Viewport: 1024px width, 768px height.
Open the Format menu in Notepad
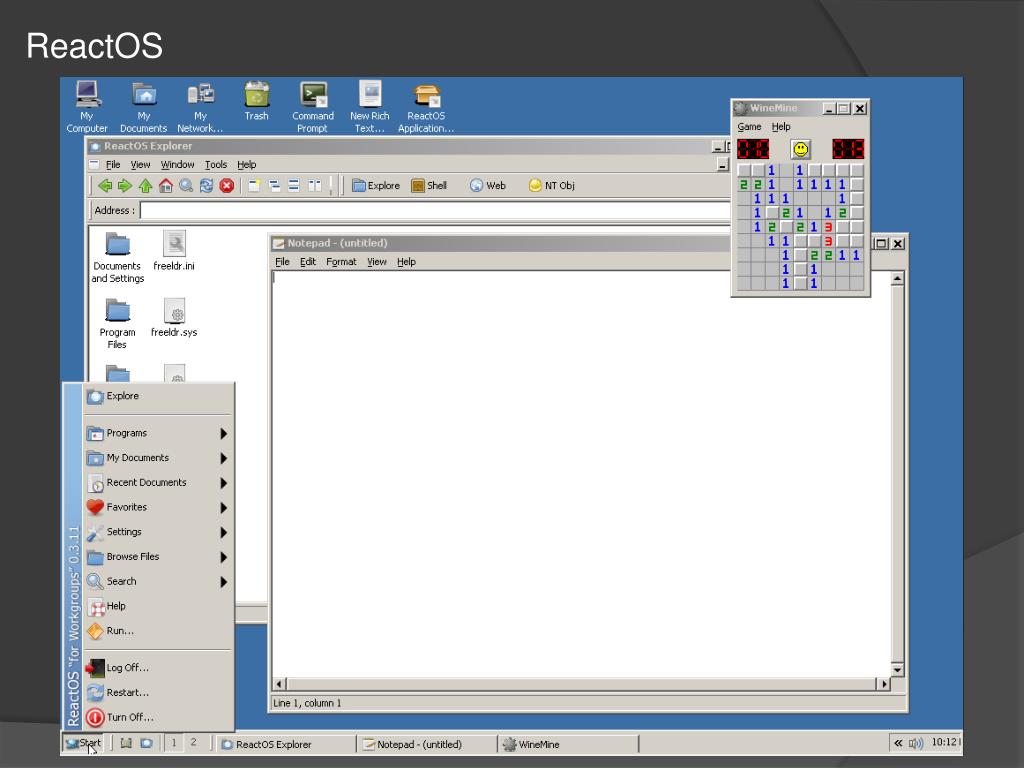342,262
